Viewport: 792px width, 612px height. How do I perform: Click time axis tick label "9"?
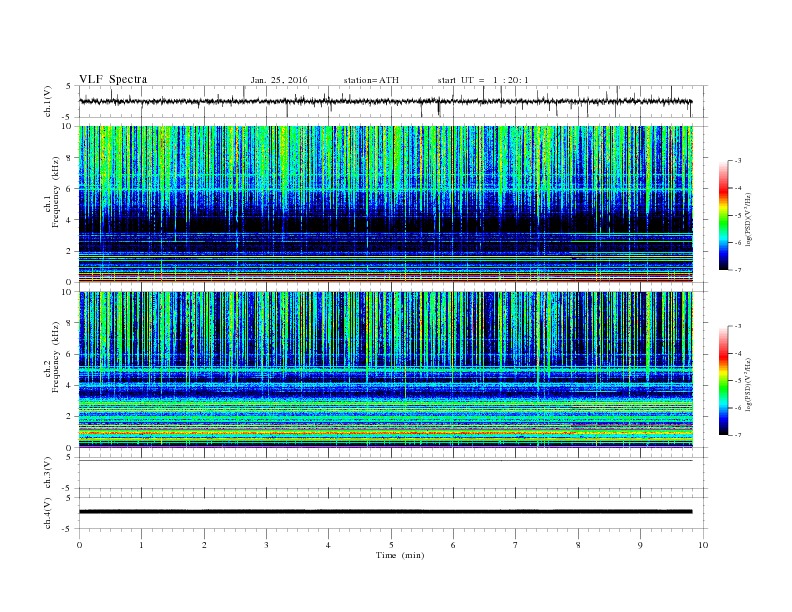[640, 545]
